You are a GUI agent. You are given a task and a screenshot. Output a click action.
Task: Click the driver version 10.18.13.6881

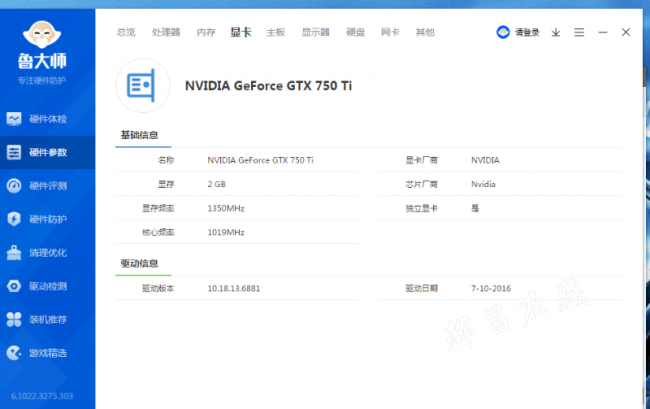234,288
